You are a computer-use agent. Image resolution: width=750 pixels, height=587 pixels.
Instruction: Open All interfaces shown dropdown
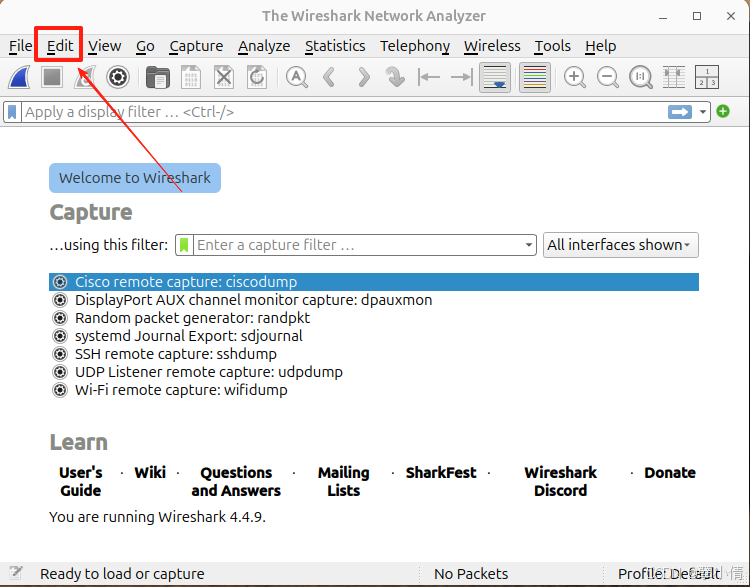(x=620, y=245)
